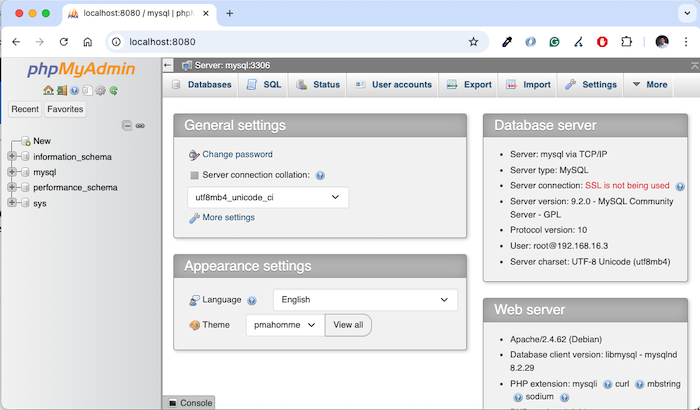Viewport: 700px width, 410px height.
Task: Click the browser address bar
Action: [295, 42]
